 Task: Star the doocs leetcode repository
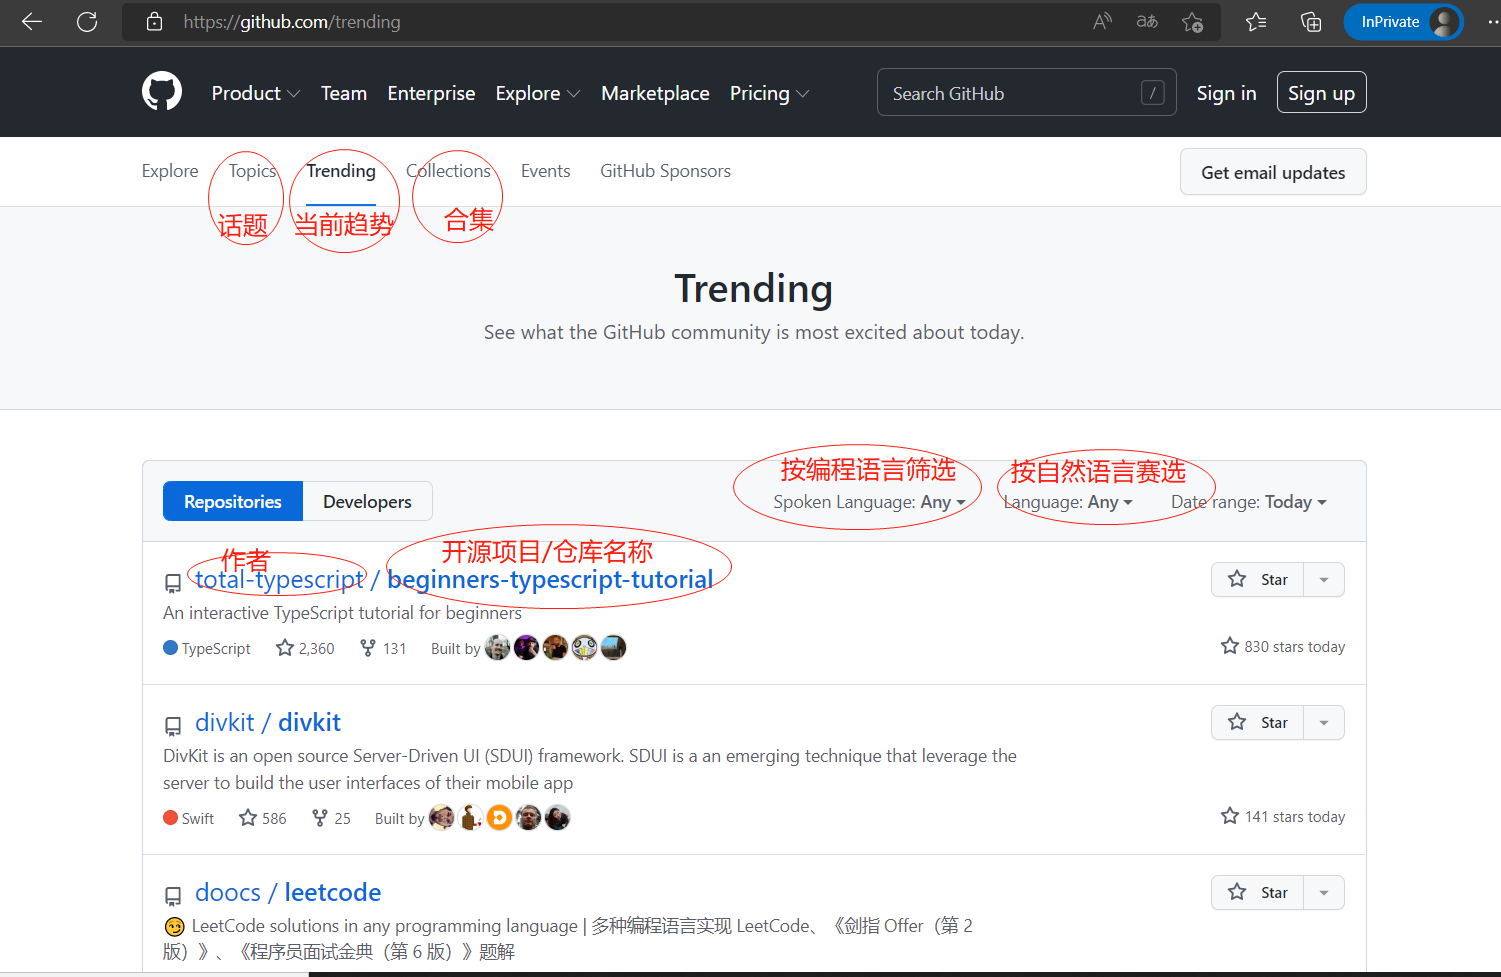tap(1258, 893)
